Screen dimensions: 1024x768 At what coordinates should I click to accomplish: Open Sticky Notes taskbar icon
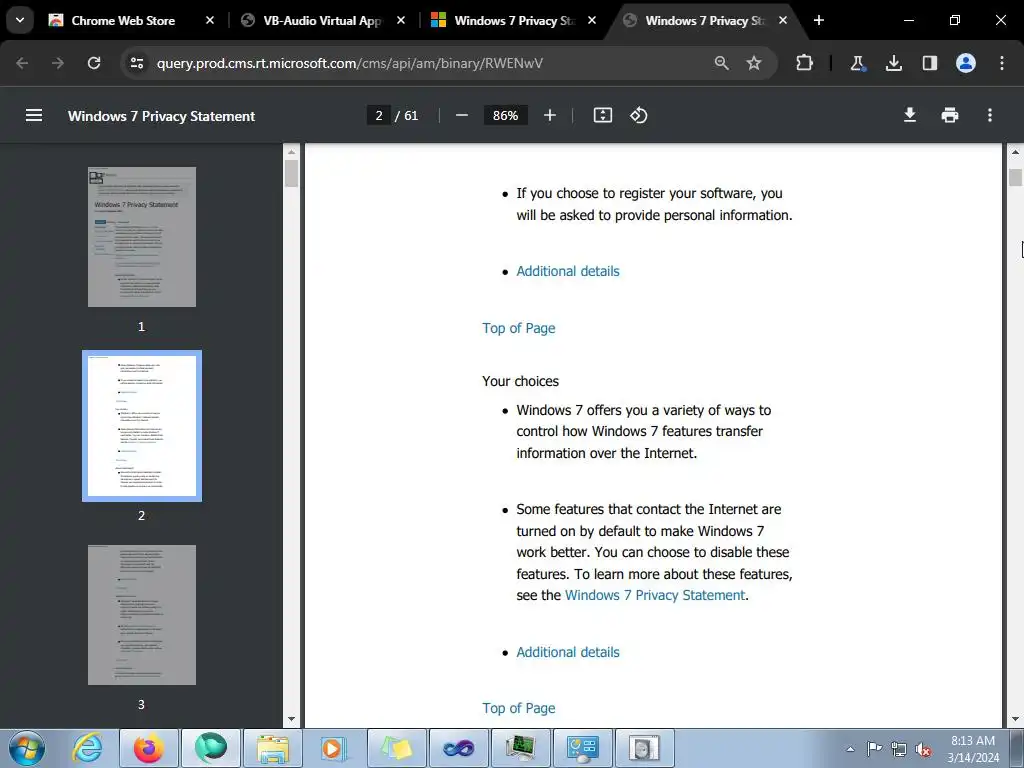396,748
